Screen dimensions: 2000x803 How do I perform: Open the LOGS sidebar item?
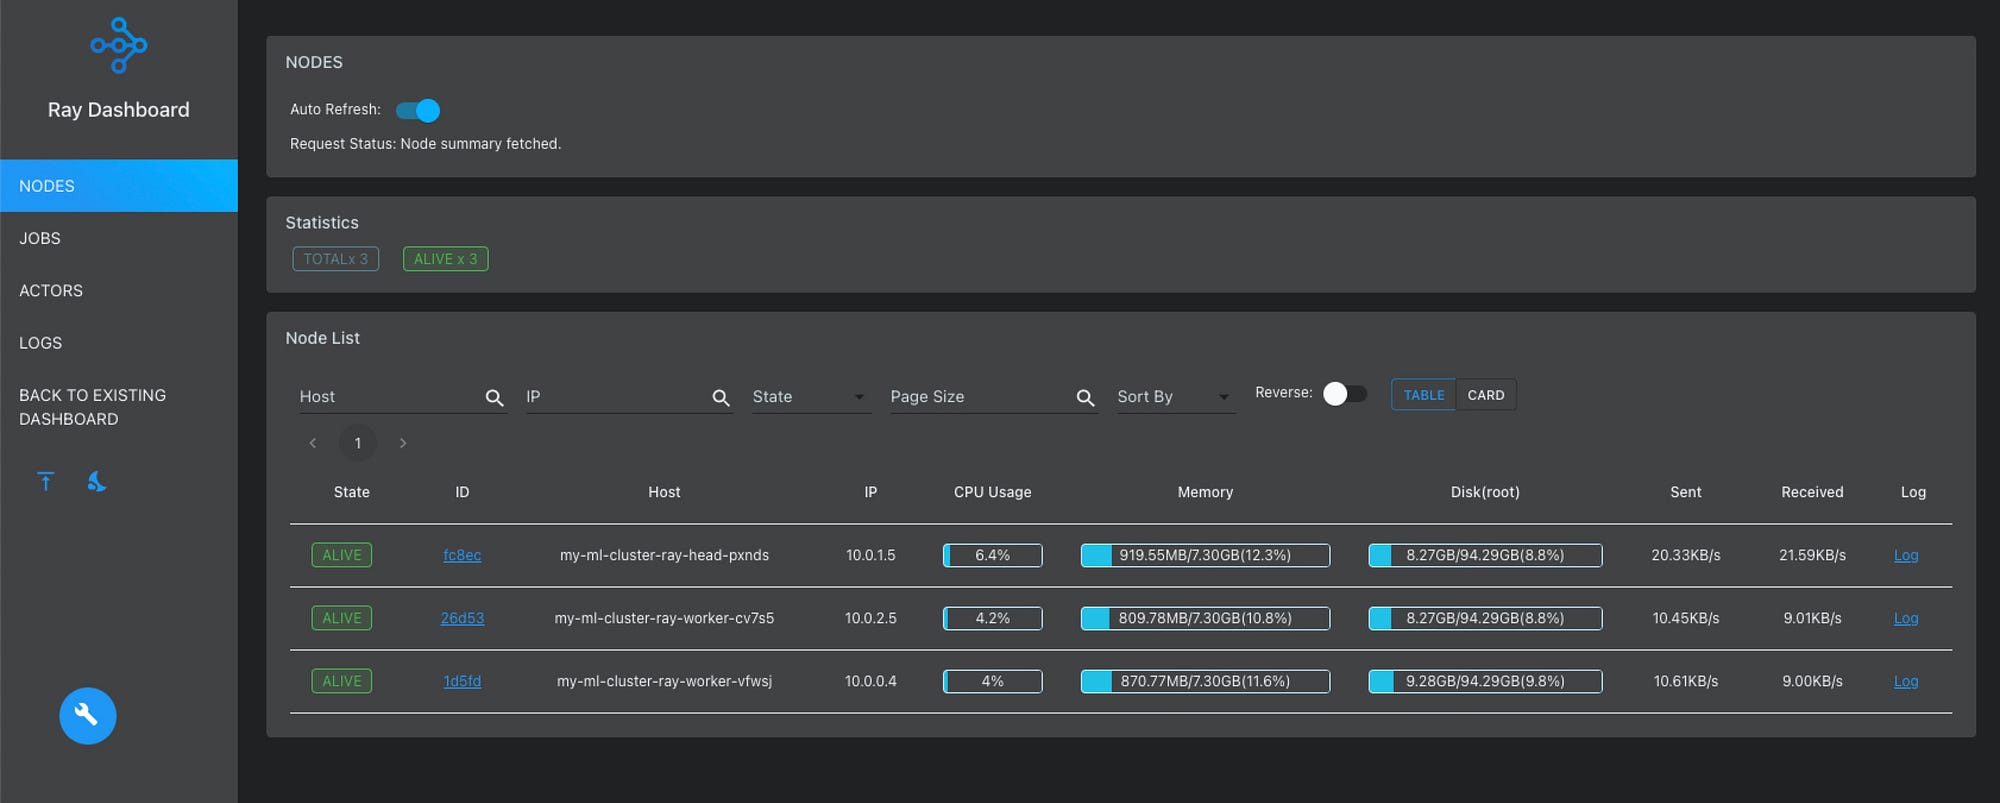point(119,342)
